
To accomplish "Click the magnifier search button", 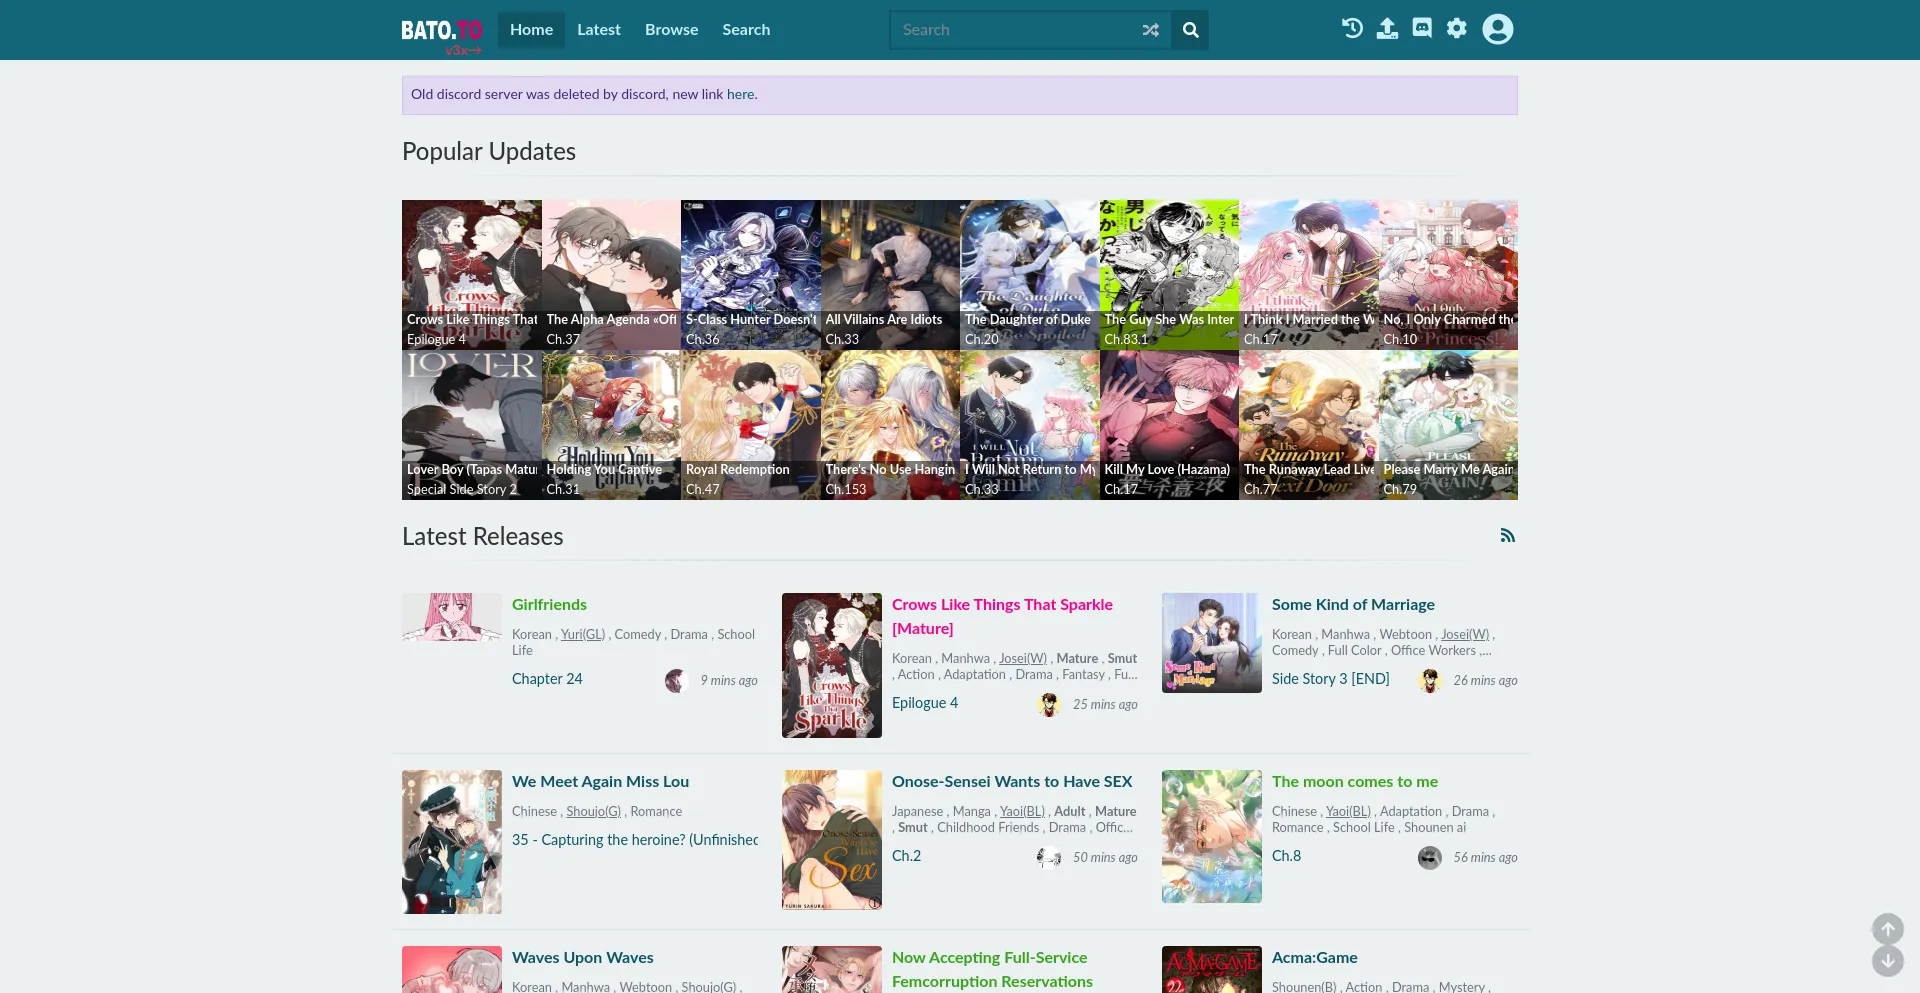I will [x=1190, y=30].
